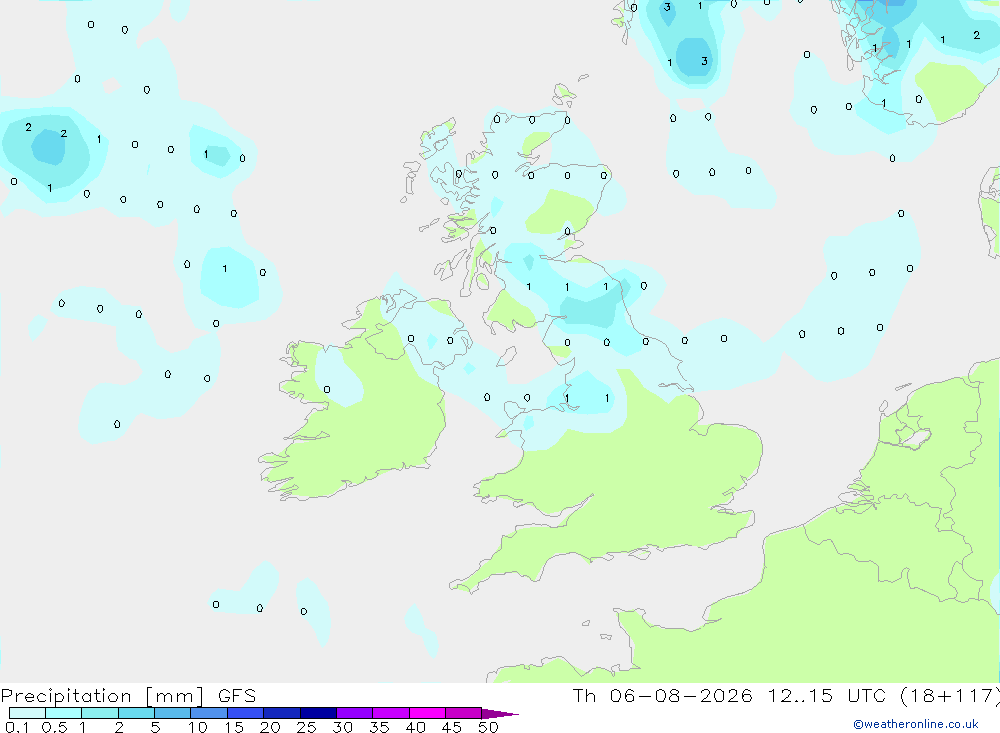1000x733 pixels.
Task: Click the legend label '25'
Action: [x=307, y=727]
